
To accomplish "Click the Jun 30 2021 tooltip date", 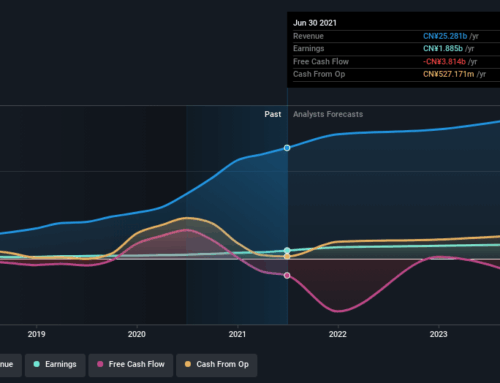I will click(315, 23).
